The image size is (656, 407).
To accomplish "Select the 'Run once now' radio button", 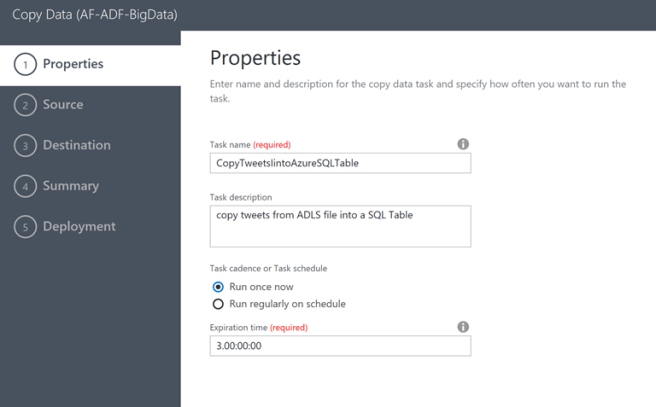I will [x=218, y=287].
